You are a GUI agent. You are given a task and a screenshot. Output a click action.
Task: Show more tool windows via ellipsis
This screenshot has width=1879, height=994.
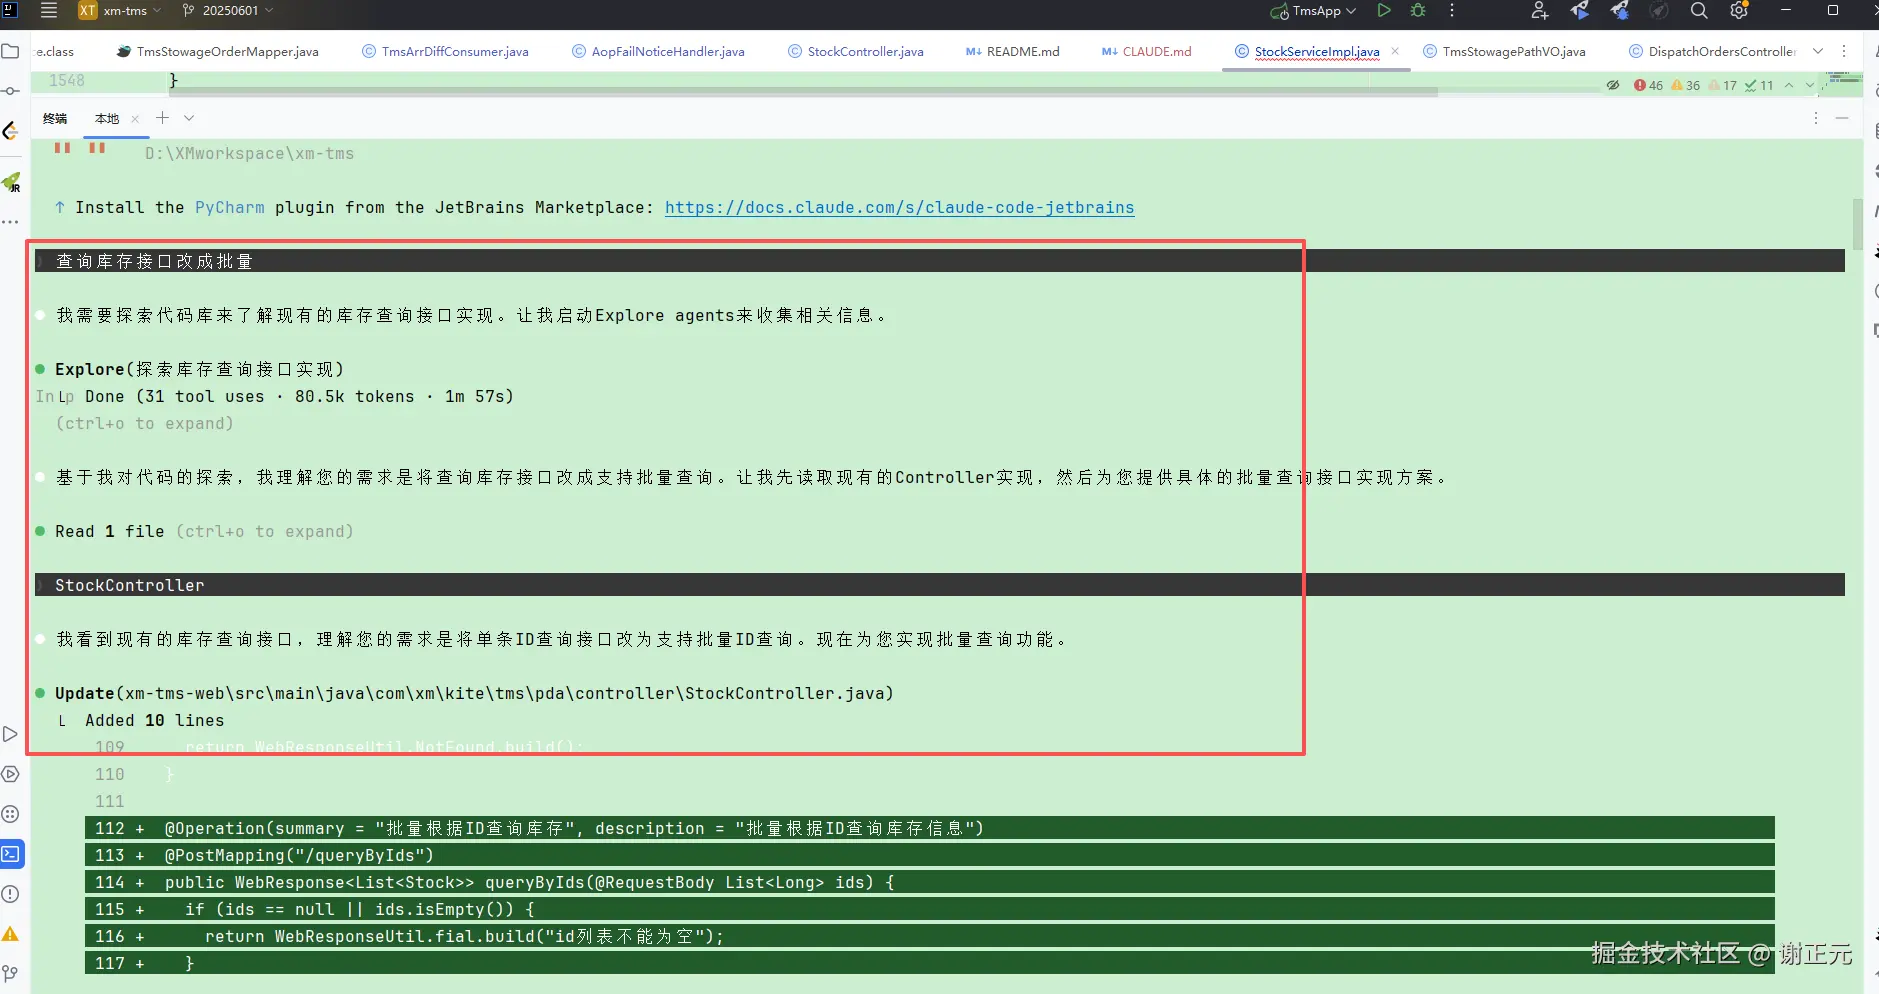point(10,222)
